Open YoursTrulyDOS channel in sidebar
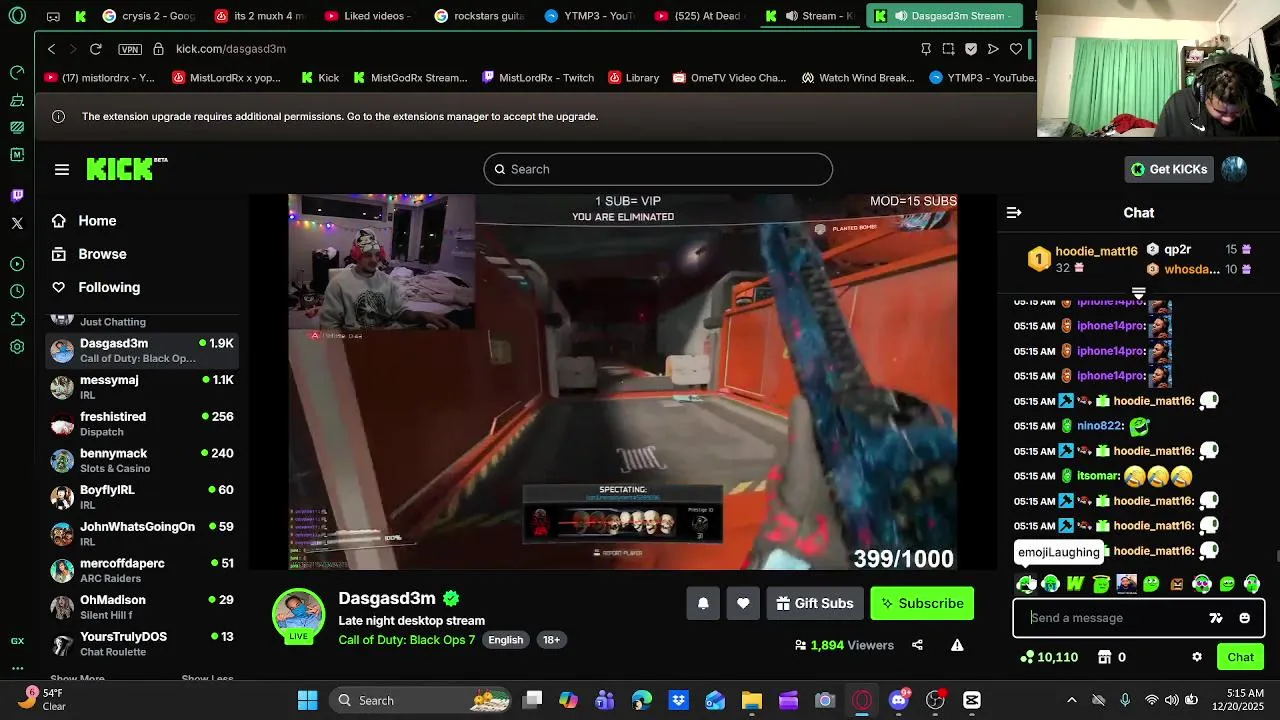Viewport: 1280px width, 720px height. click(142, 644)
